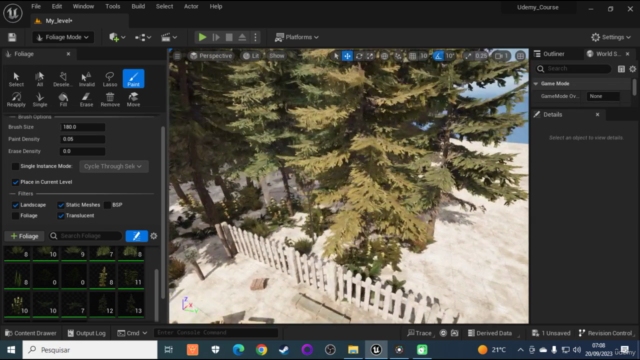Open the surface snapping options icon
Viewport: 640px width, 360px height.
[398, 56]
